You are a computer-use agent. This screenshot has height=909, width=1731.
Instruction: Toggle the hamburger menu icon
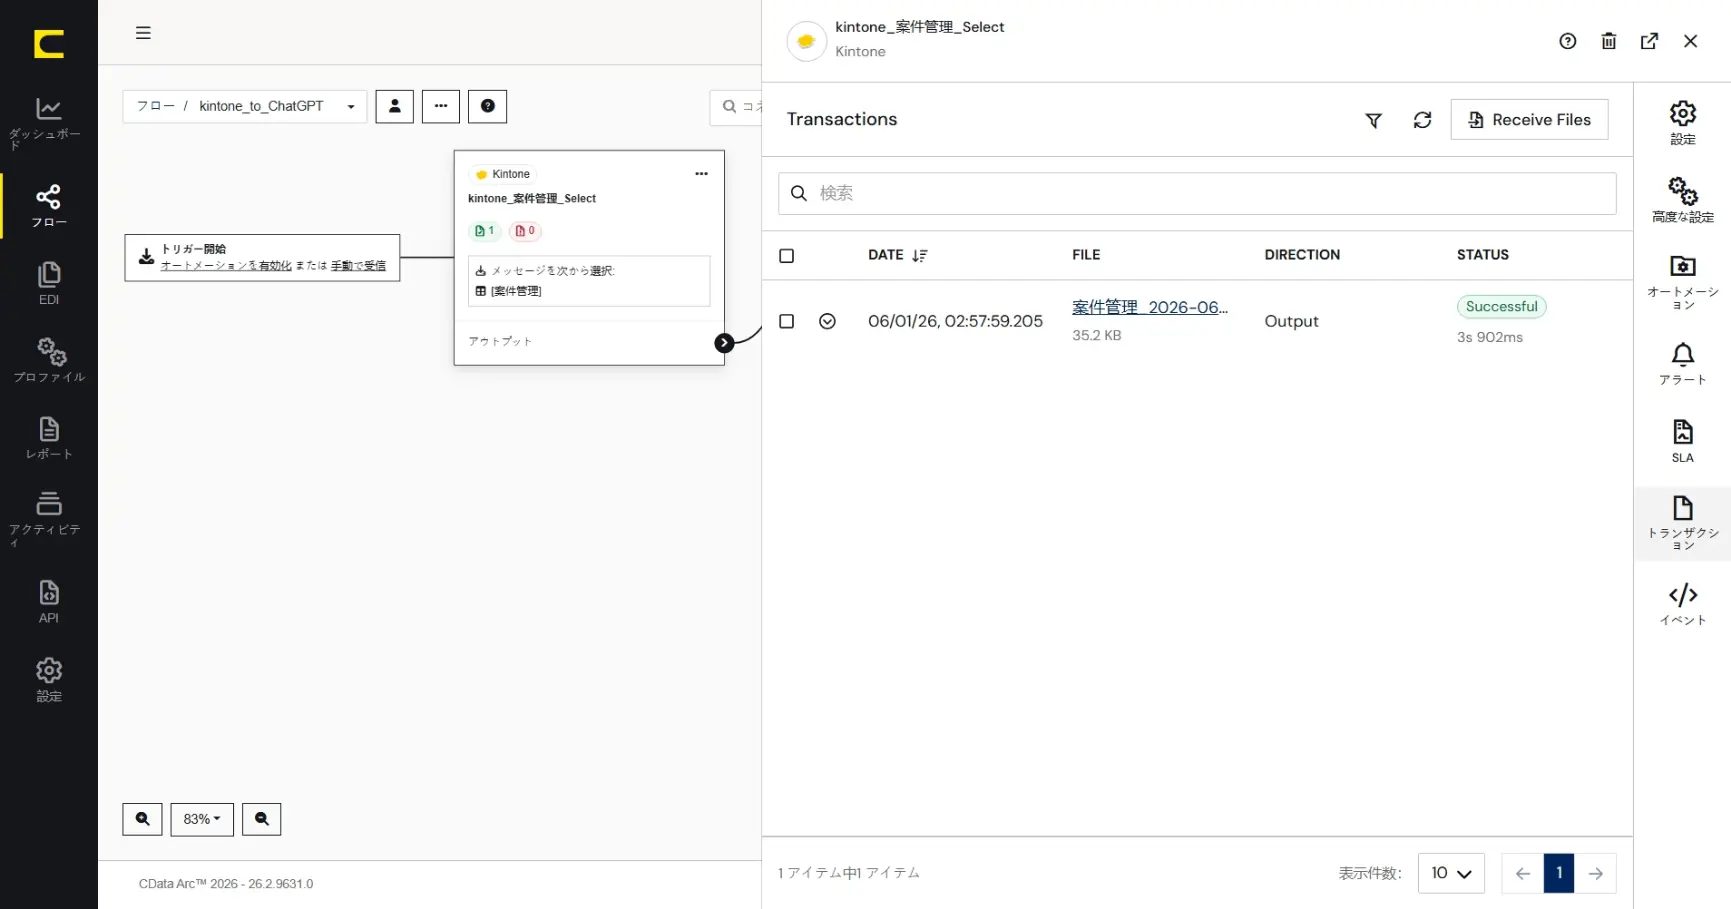click(x=143, y=33)
